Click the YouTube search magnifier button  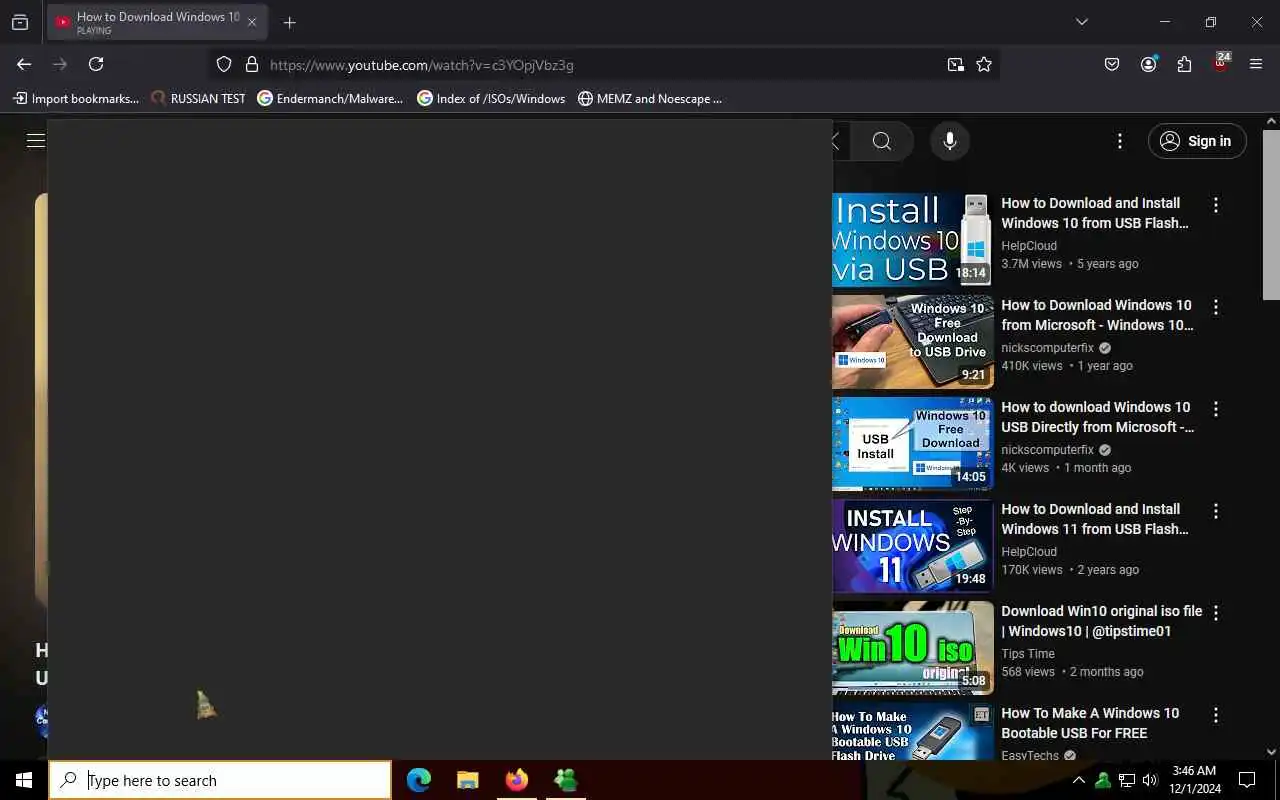click(882, 141)
